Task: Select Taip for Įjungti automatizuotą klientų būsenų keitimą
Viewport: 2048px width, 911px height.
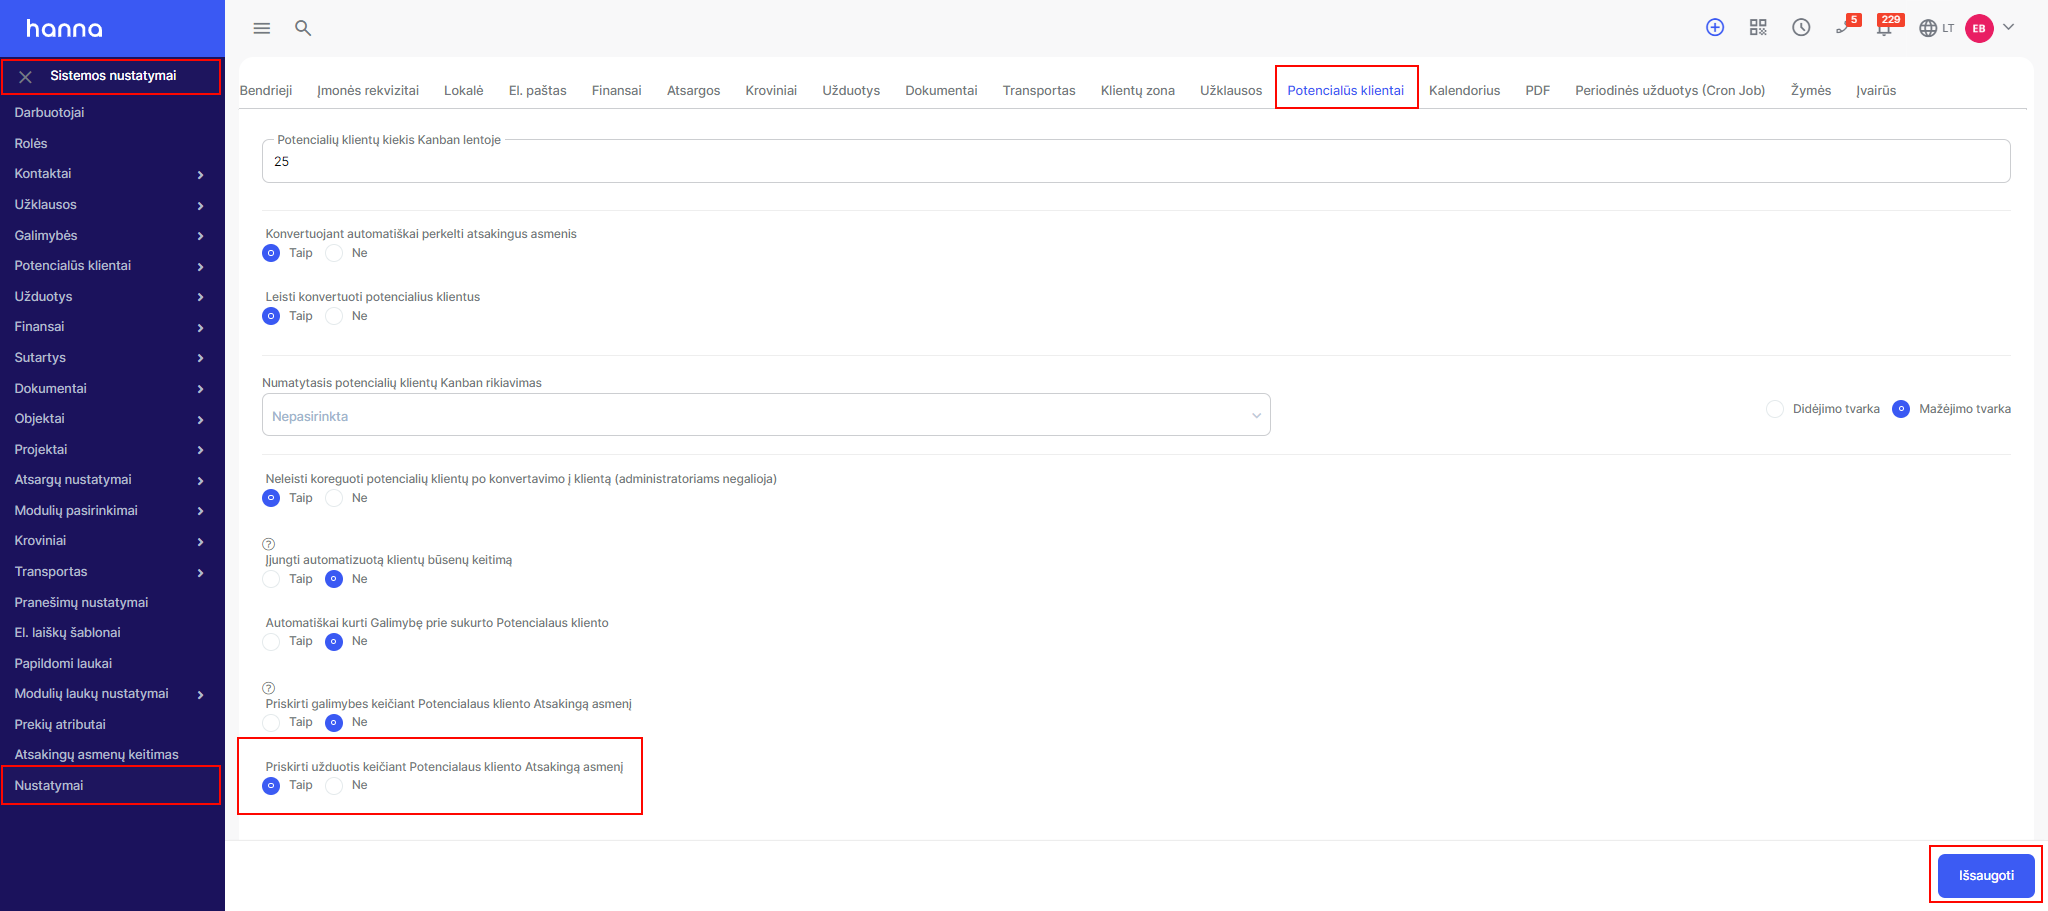Action: pos(271,579)
